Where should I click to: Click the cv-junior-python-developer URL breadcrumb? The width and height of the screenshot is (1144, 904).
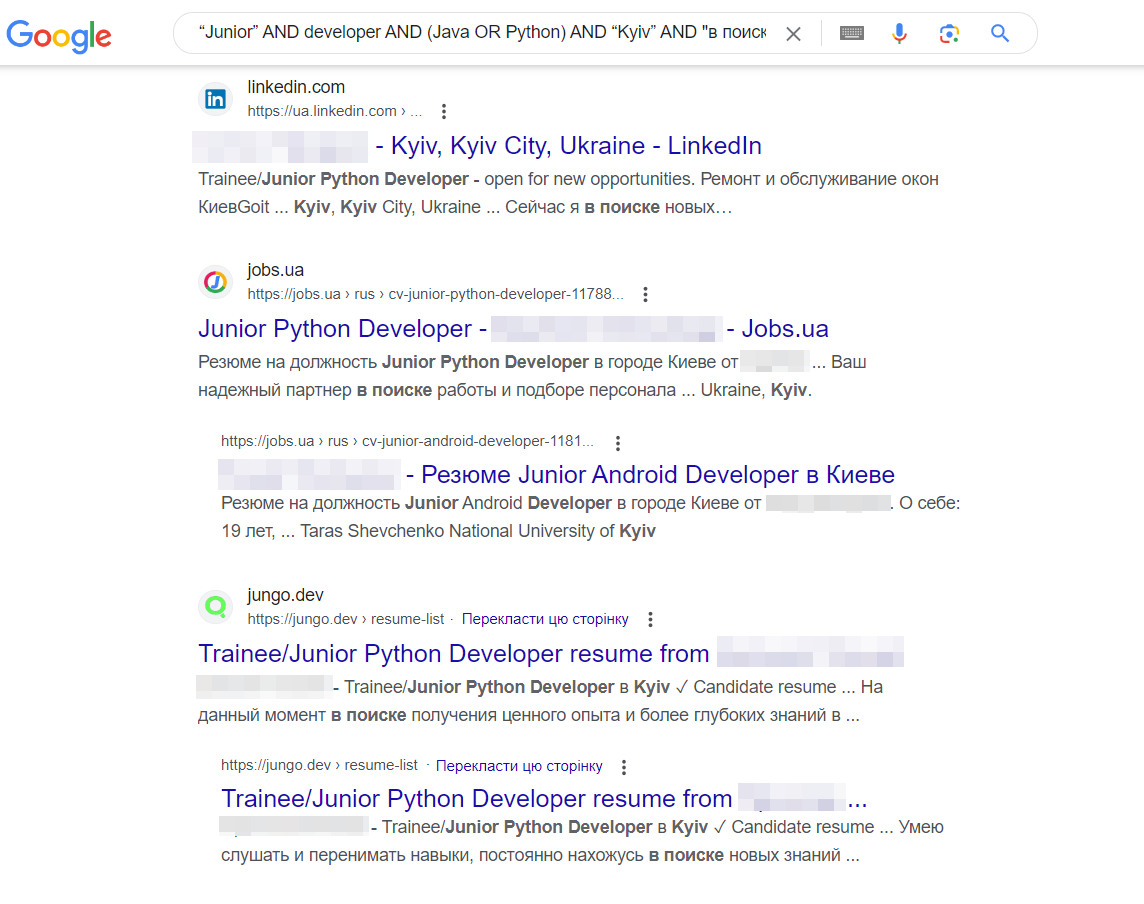point(436,294)
